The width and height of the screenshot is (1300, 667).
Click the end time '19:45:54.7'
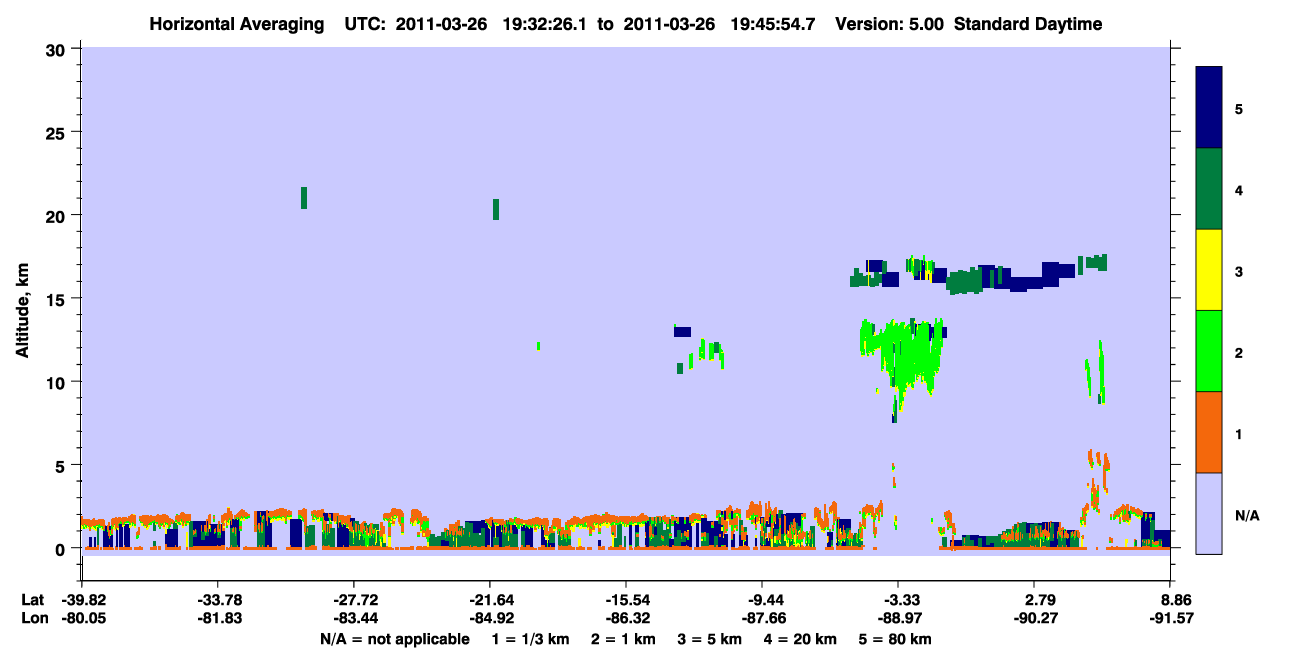coord(774,24)
